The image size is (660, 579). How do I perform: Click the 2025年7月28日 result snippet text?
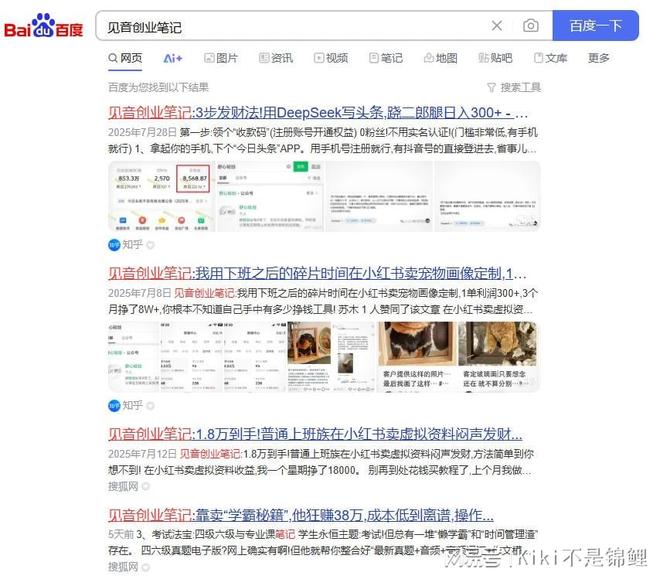pos(323,141)
